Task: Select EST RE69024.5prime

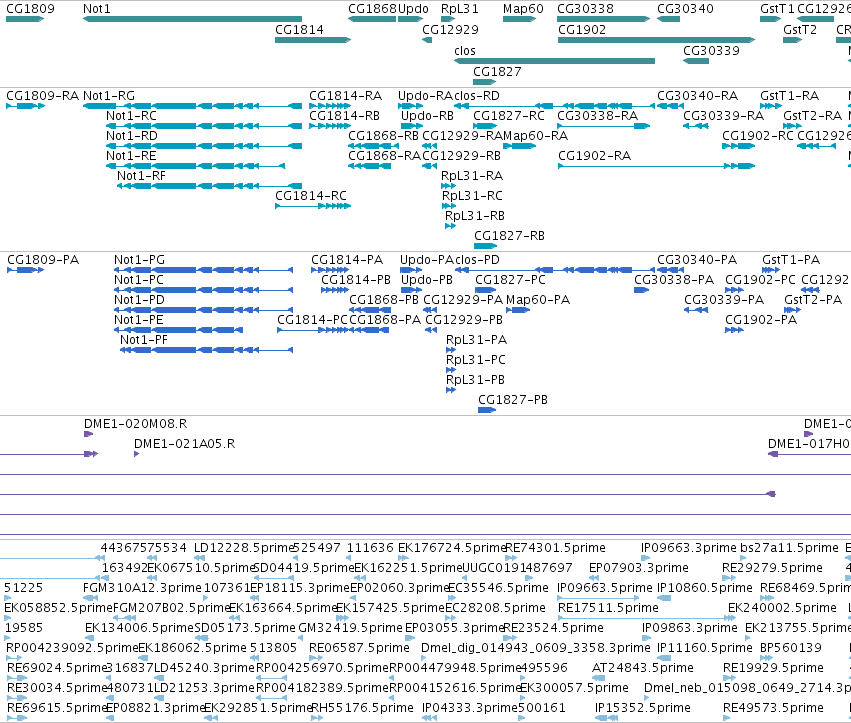Action: pos(17,678)
